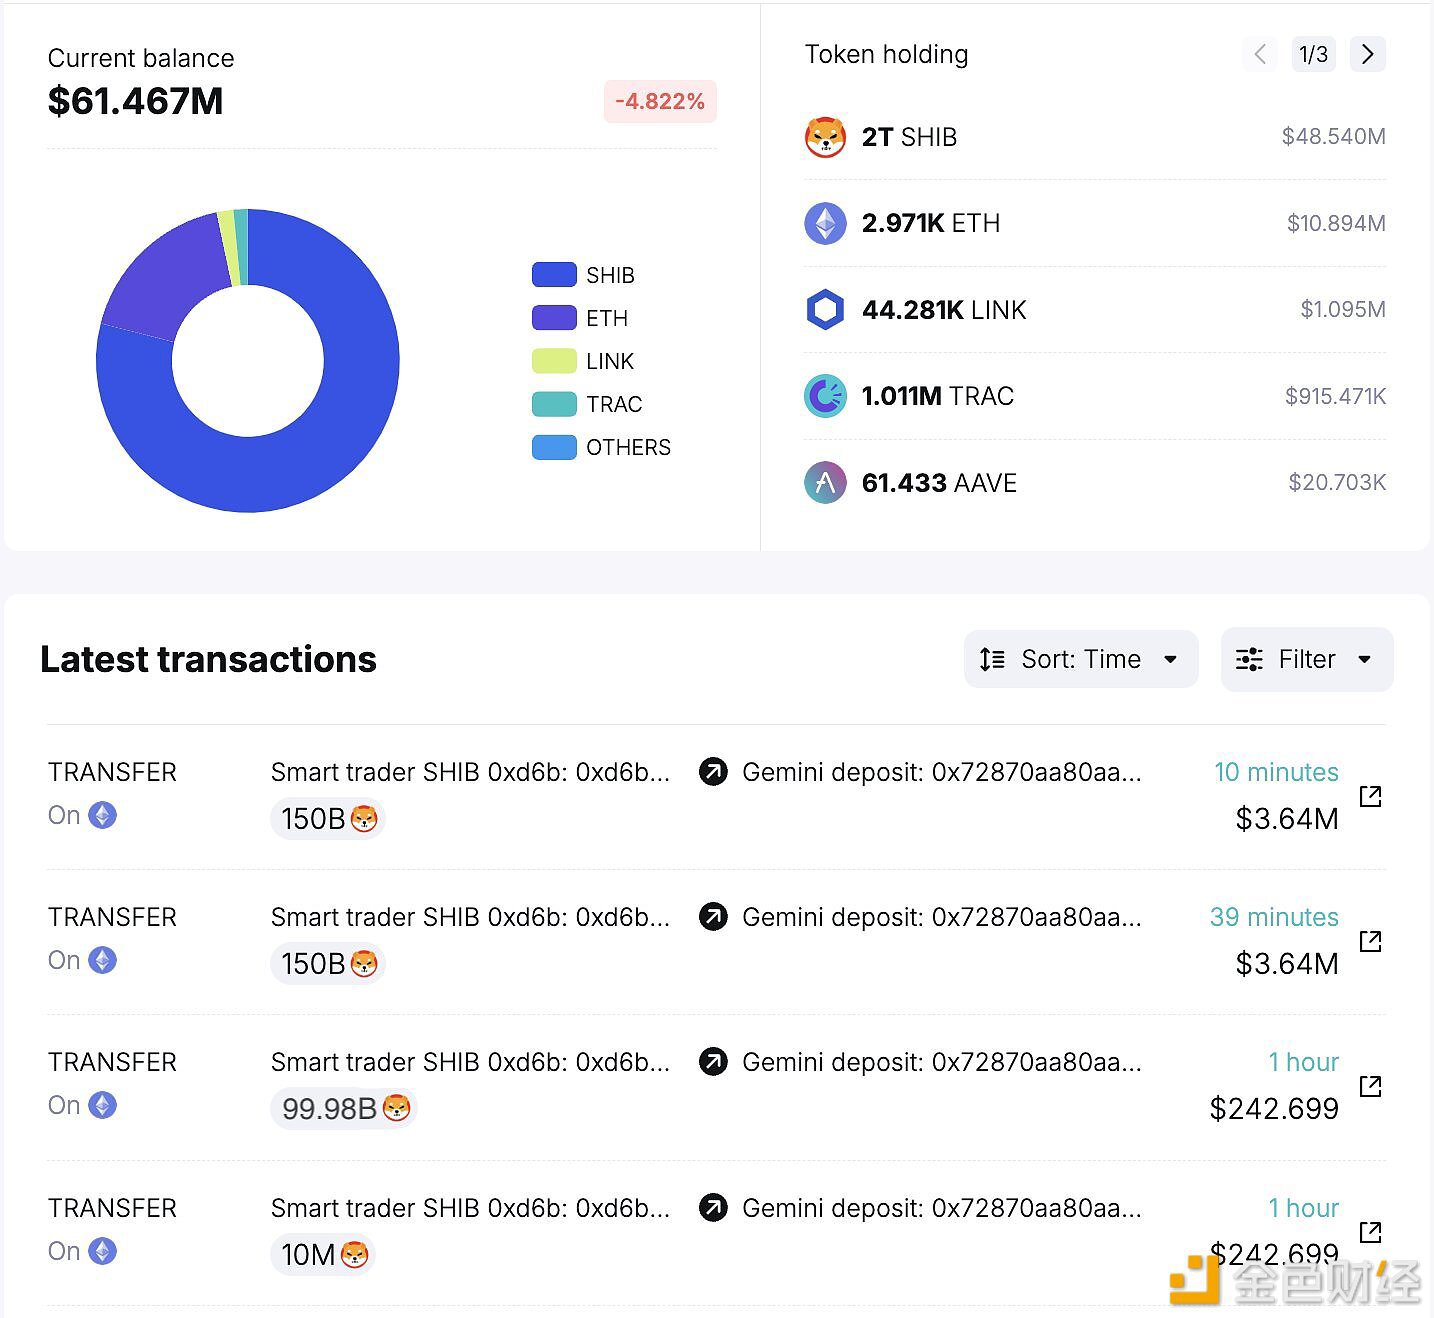
Task: Toggle ETH series in chart legend
Action: tap(554, 318)
